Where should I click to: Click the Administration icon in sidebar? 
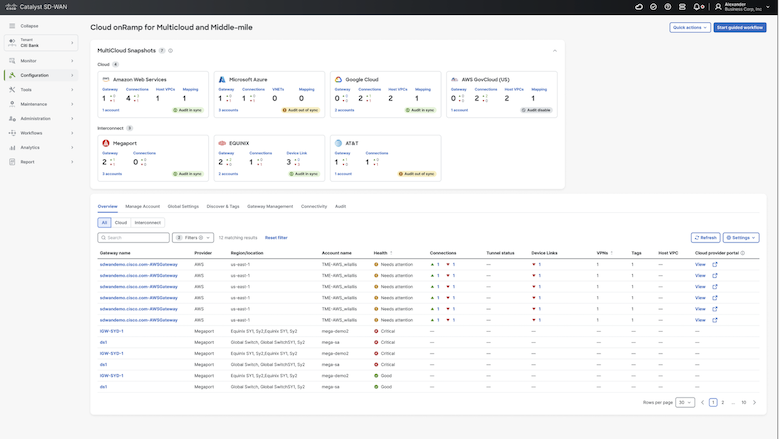coord(12,118)
